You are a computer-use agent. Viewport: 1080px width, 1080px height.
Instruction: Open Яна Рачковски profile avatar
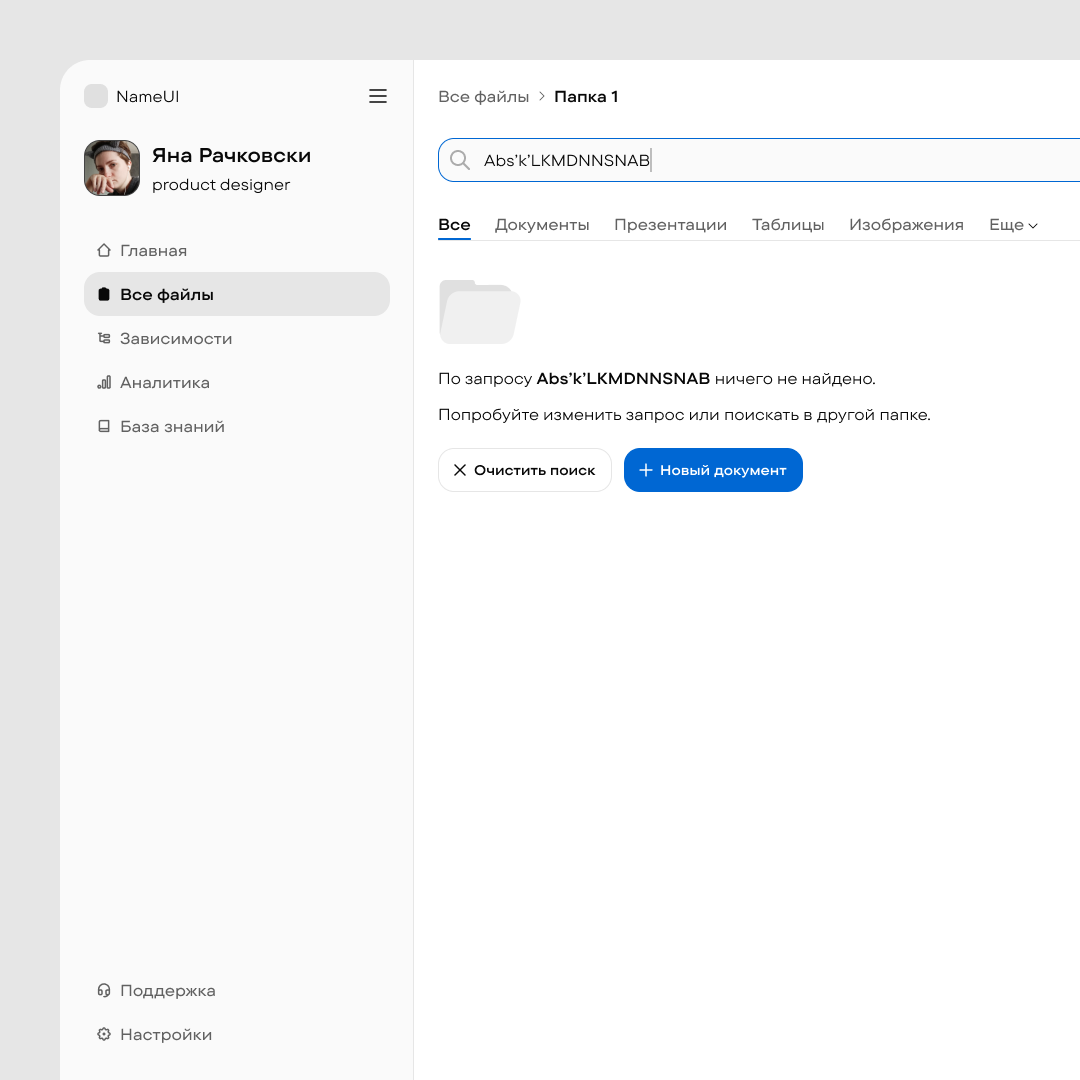(x=112, y=168)
